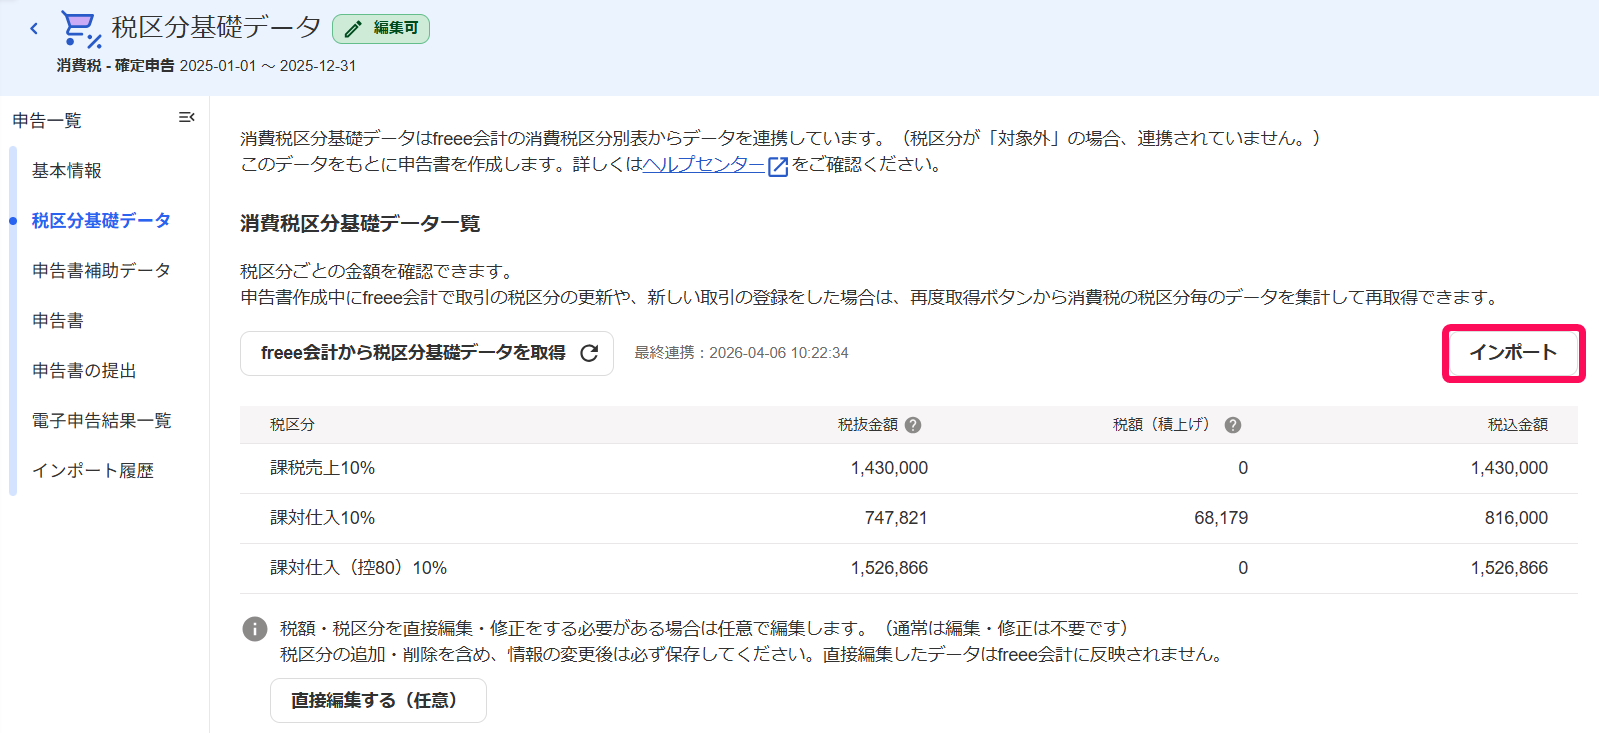Open 申告書補助データ page
This screenshot has width=1599, height=733.
point(101,271)
